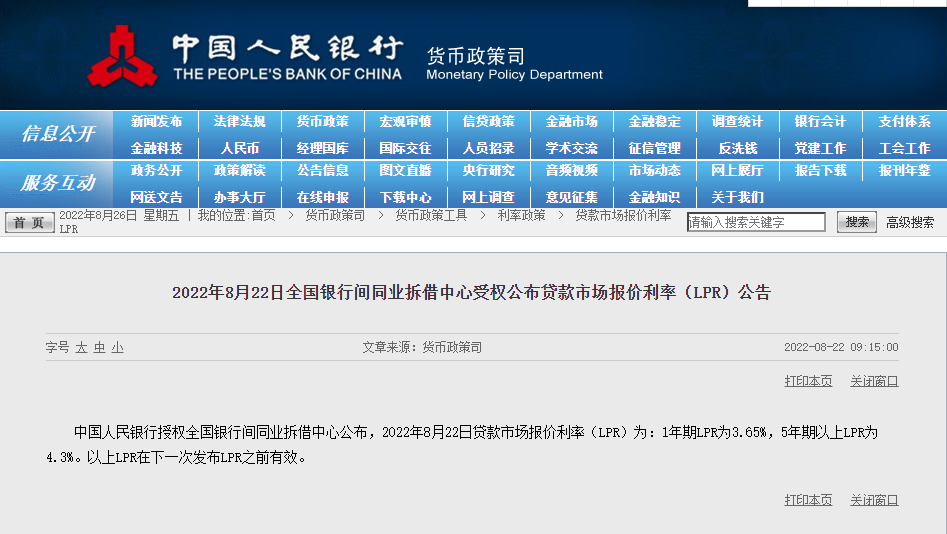Viewport: 947px width, 534px height.
Task: Go to 支付体系 section
Action: tap(904, 121)
